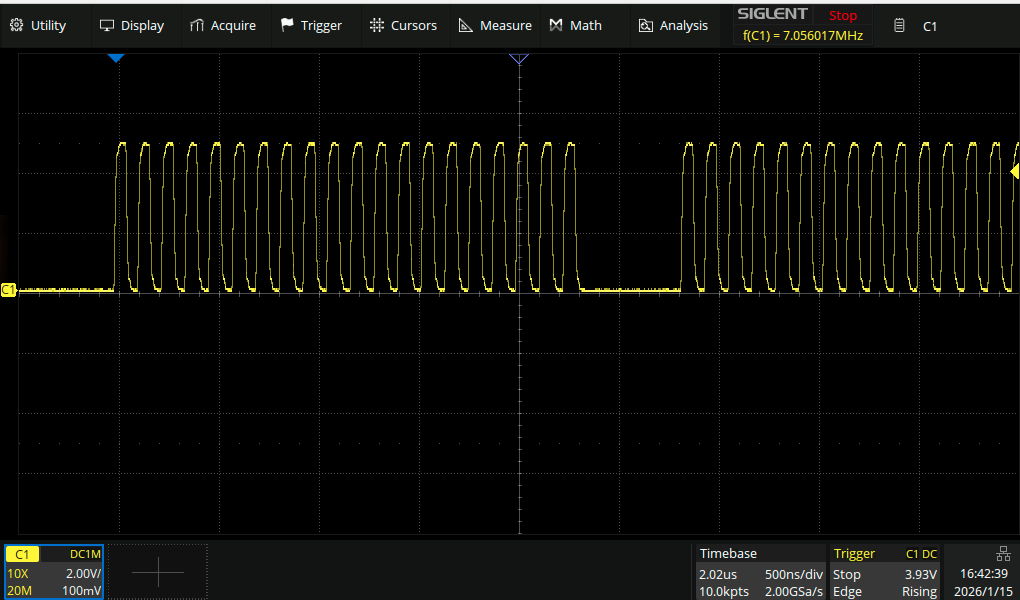Open the Timebase settings panel
1020x600 pixels.
(761, 572)
